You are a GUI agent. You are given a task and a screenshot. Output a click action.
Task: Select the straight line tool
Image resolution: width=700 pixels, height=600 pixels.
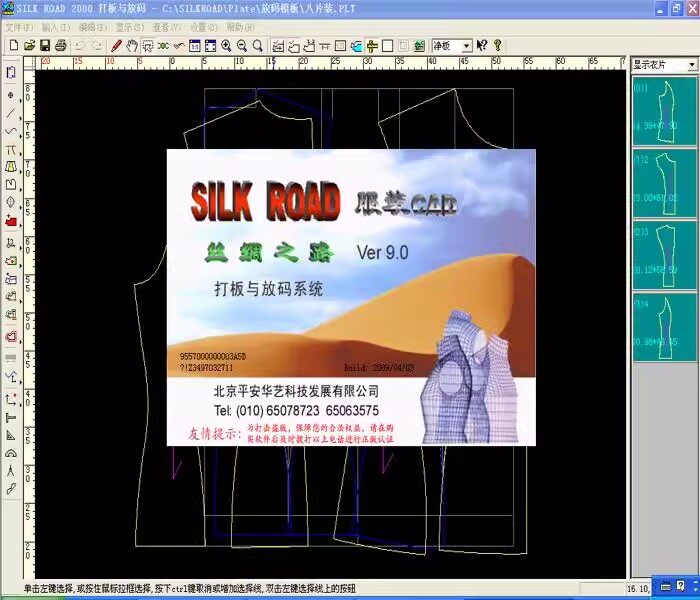click(11, 113)
